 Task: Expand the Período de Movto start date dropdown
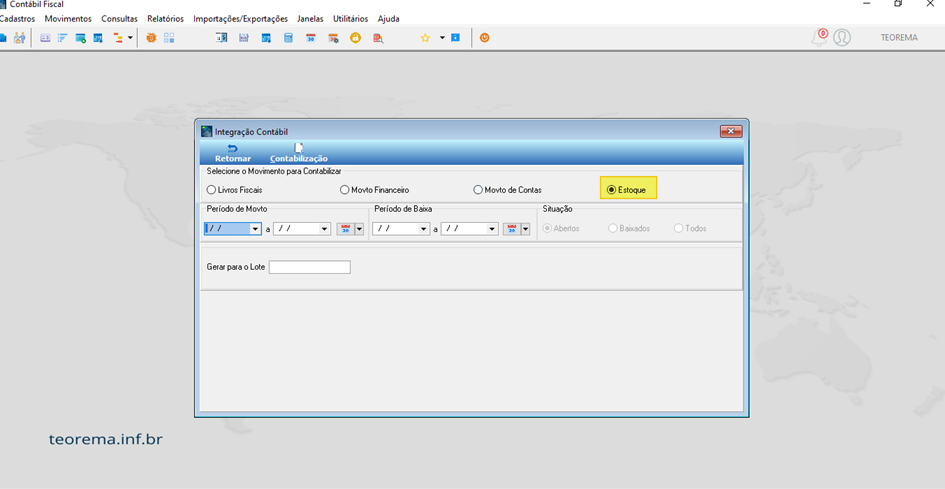click(x=255, y=229)
